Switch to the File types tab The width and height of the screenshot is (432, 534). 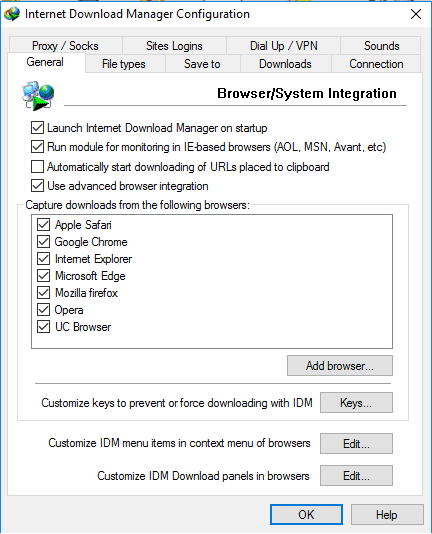(124, 64)
